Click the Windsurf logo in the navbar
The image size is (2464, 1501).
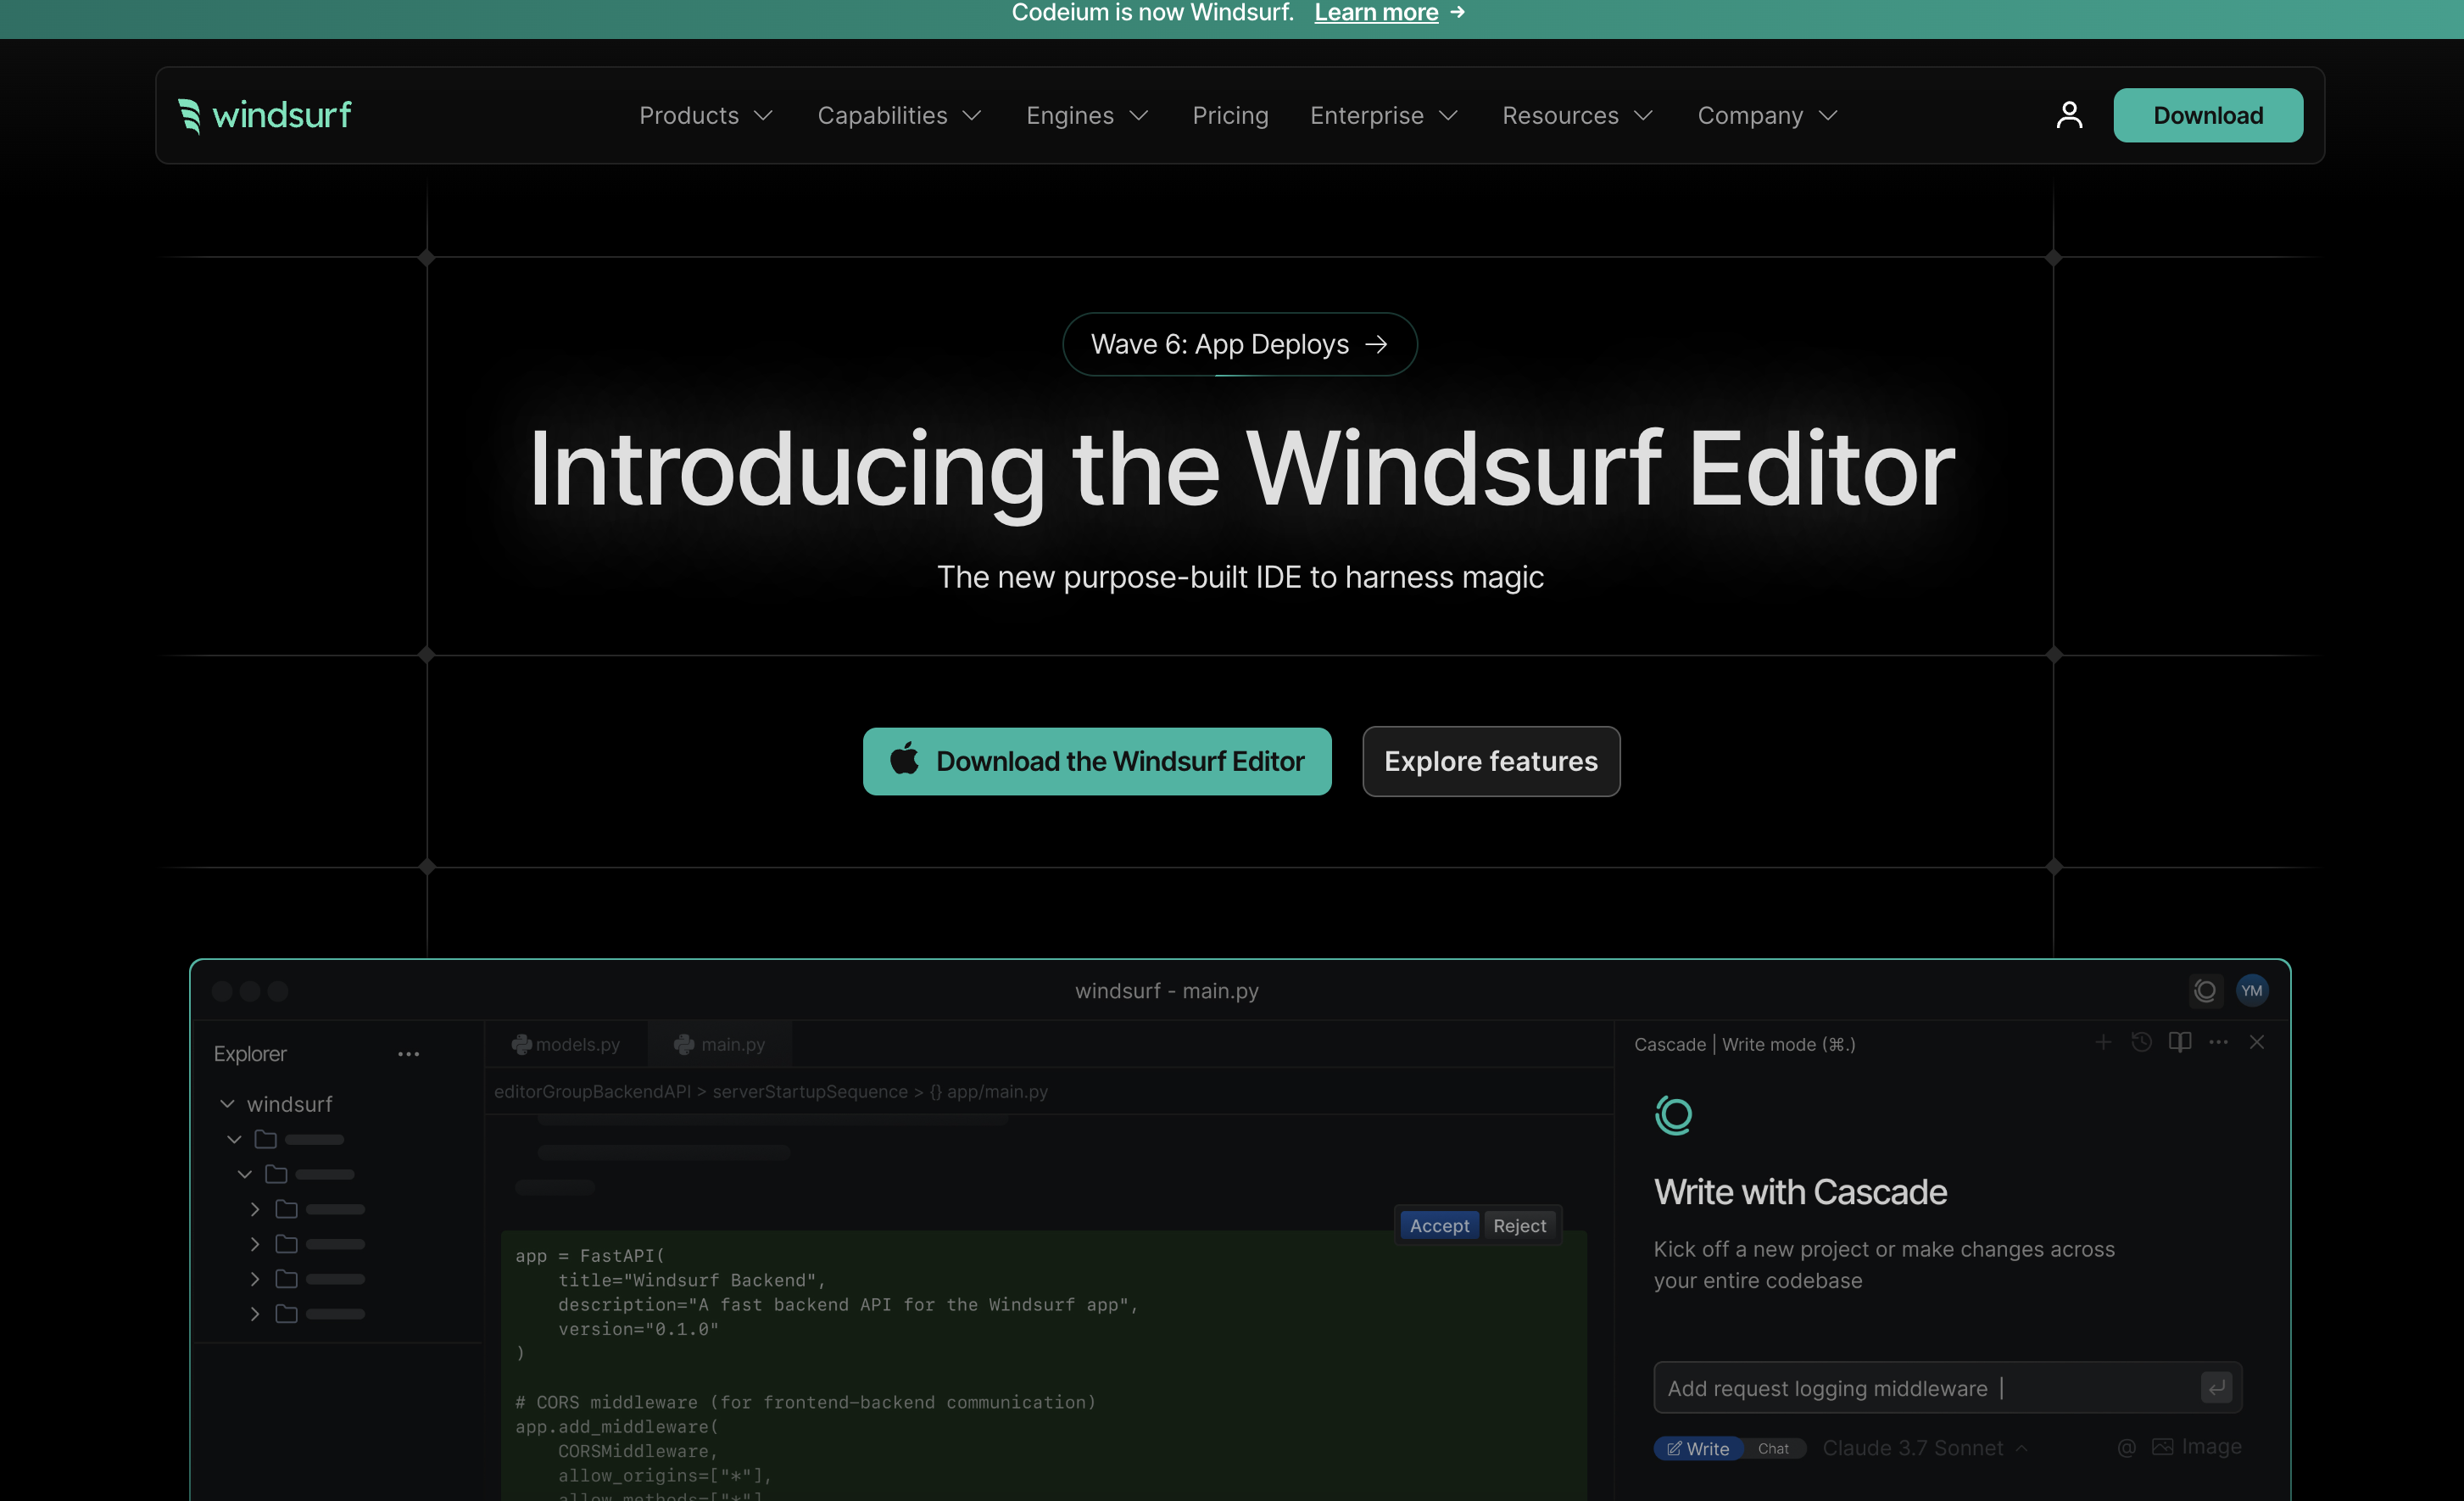pos(264,115)
